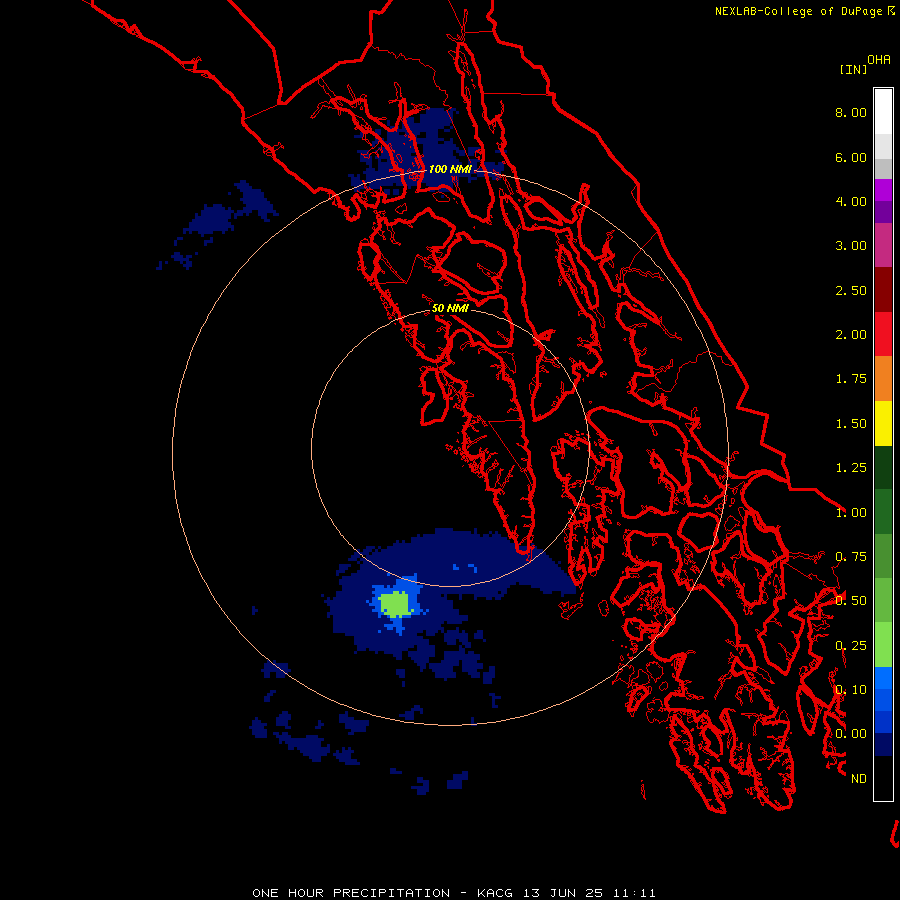Click the 50 NMI range ring label
The image size is (900, 900).
click(451, 308)
